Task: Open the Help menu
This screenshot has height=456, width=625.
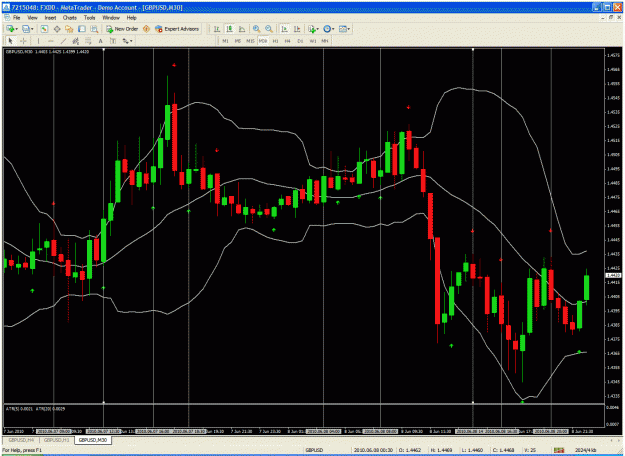Action: [x=132, y=18]
